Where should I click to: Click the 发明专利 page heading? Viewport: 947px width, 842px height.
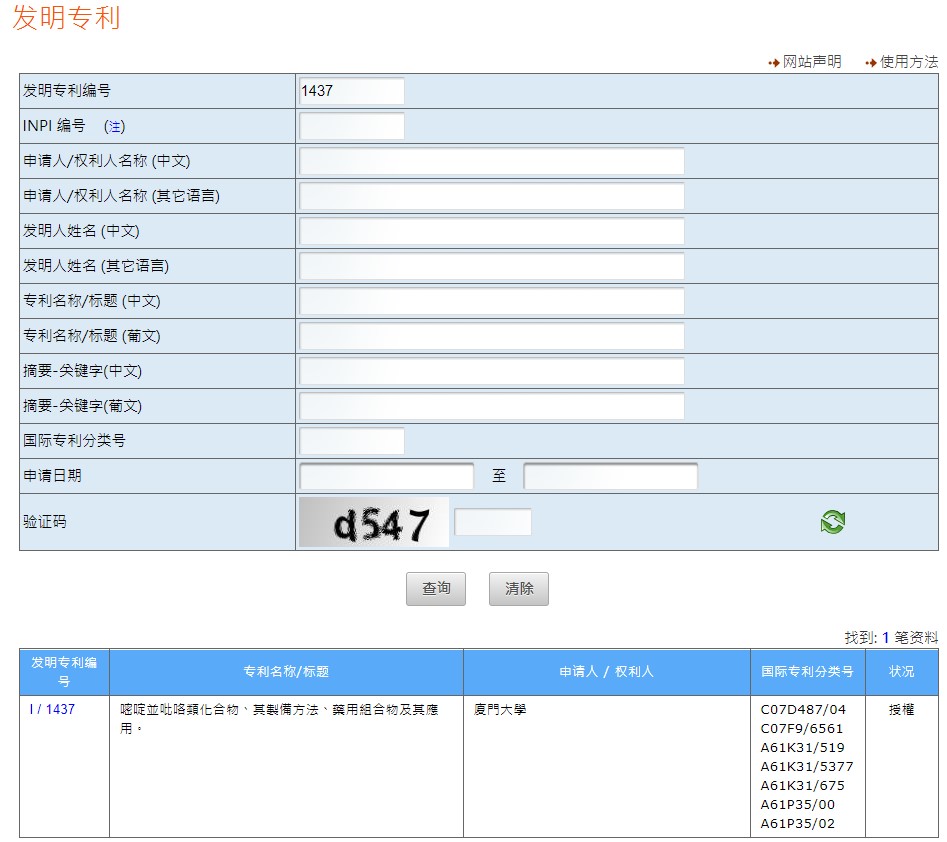(66, 18)
